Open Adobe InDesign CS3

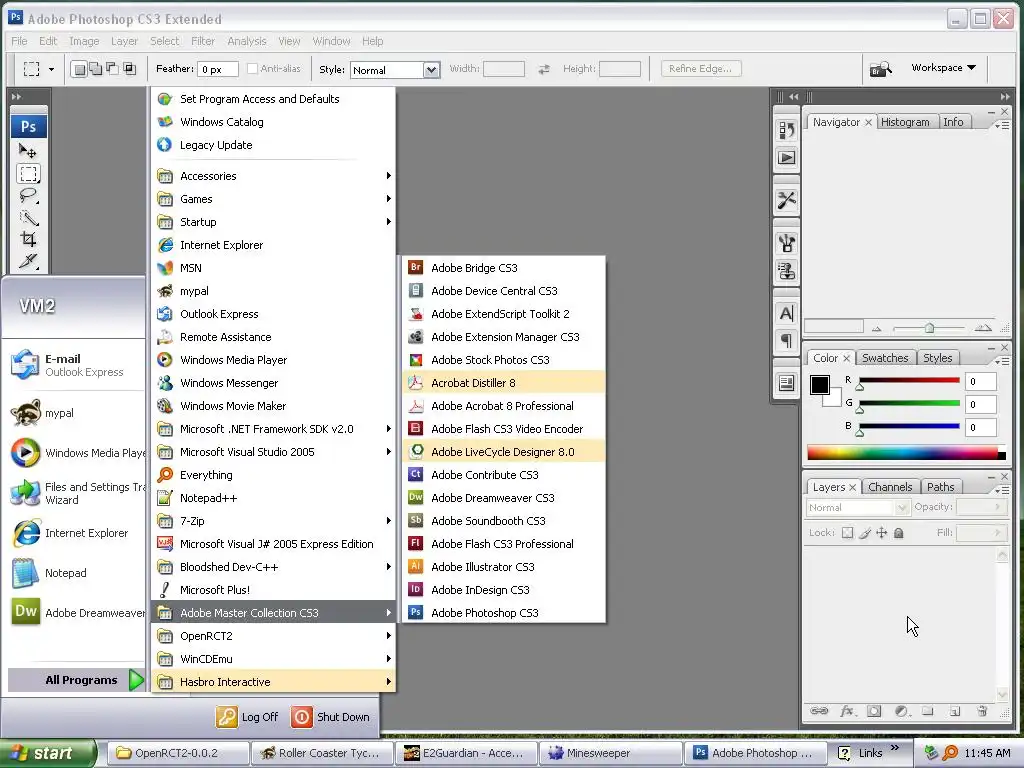point(504,590)
